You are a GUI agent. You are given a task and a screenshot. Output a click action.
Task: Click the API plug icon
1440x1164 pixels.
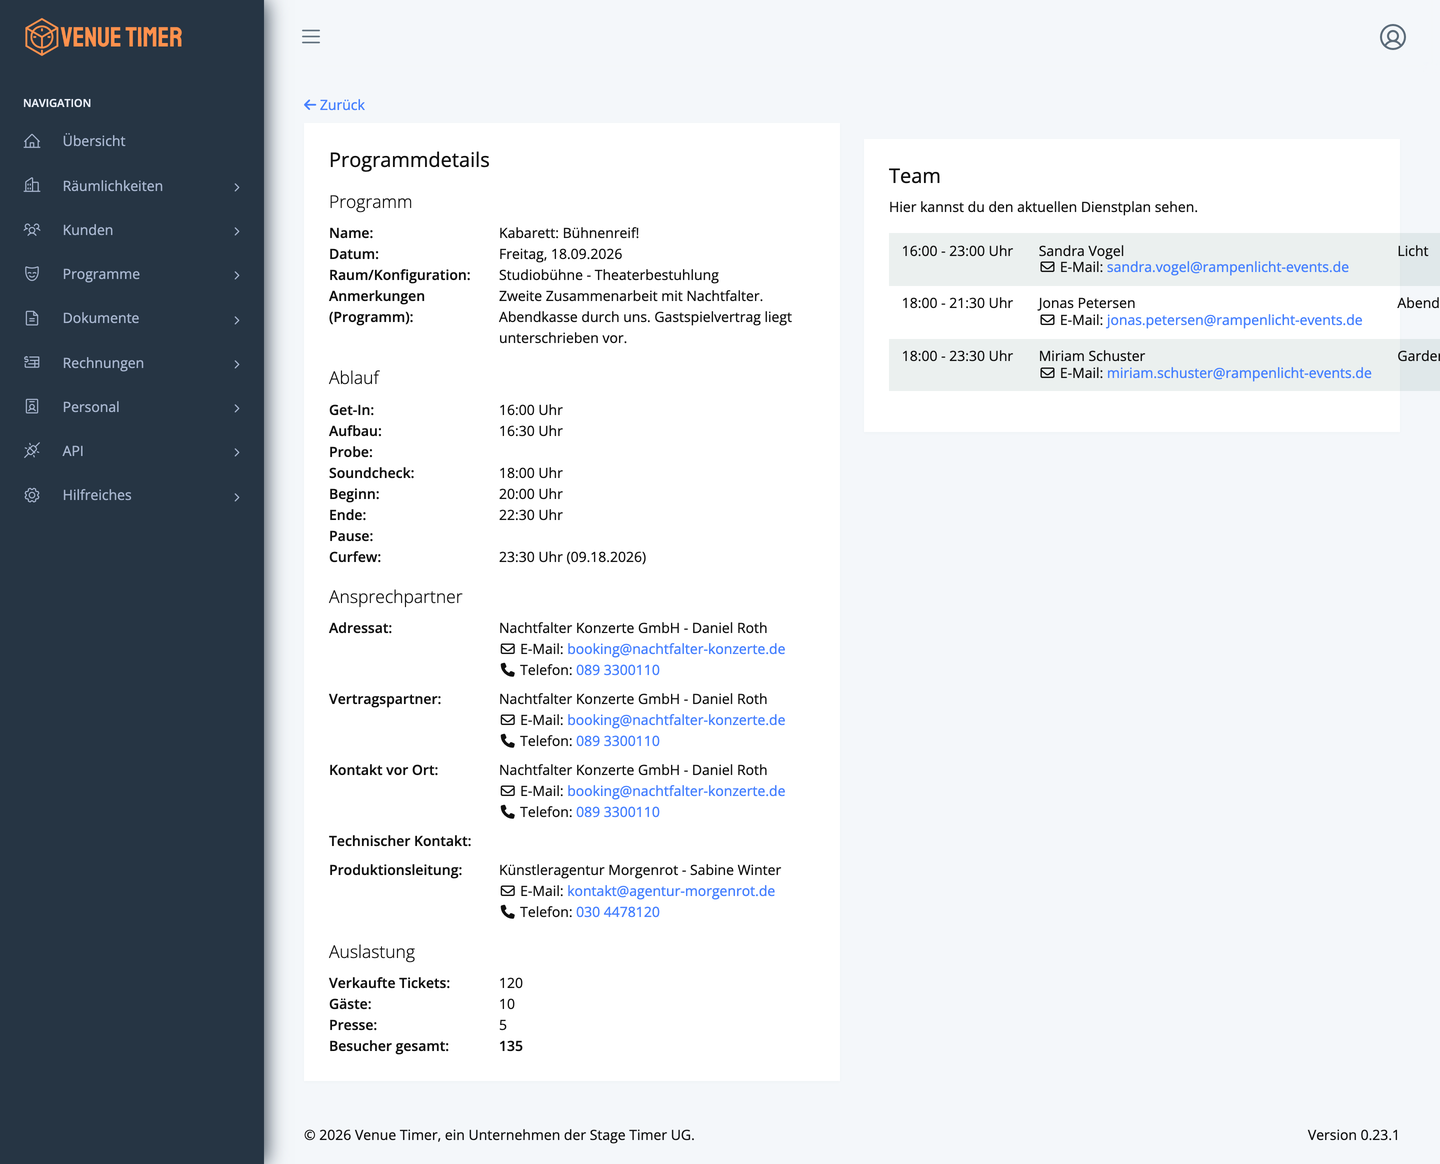point(32,451)
